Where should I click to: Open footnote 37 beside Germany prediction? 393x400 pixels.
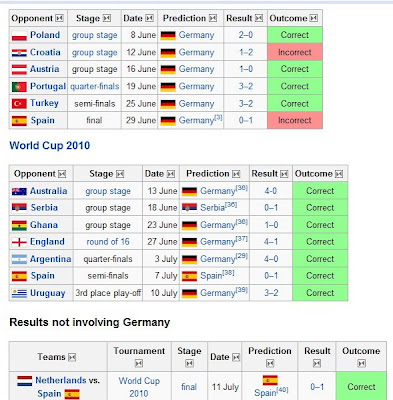click(x=242, y=239)
